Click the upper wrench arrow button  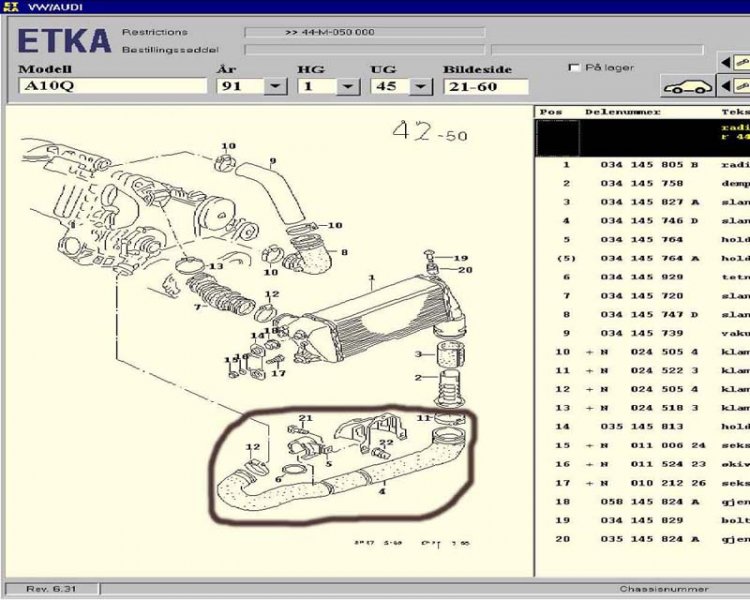(x=733, y=62)
